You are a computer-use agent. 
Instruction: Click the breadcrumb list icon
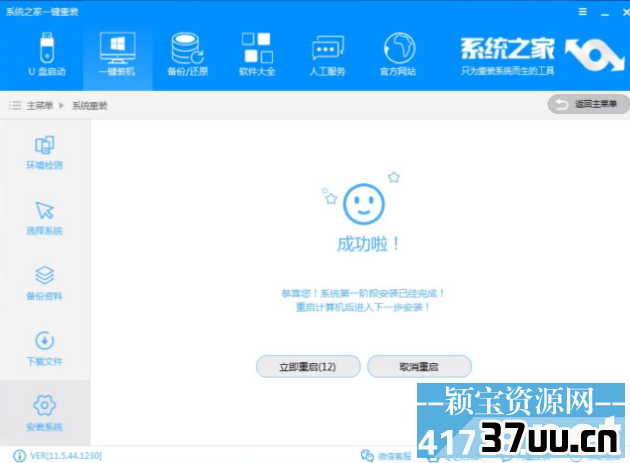tap(15, 106)
